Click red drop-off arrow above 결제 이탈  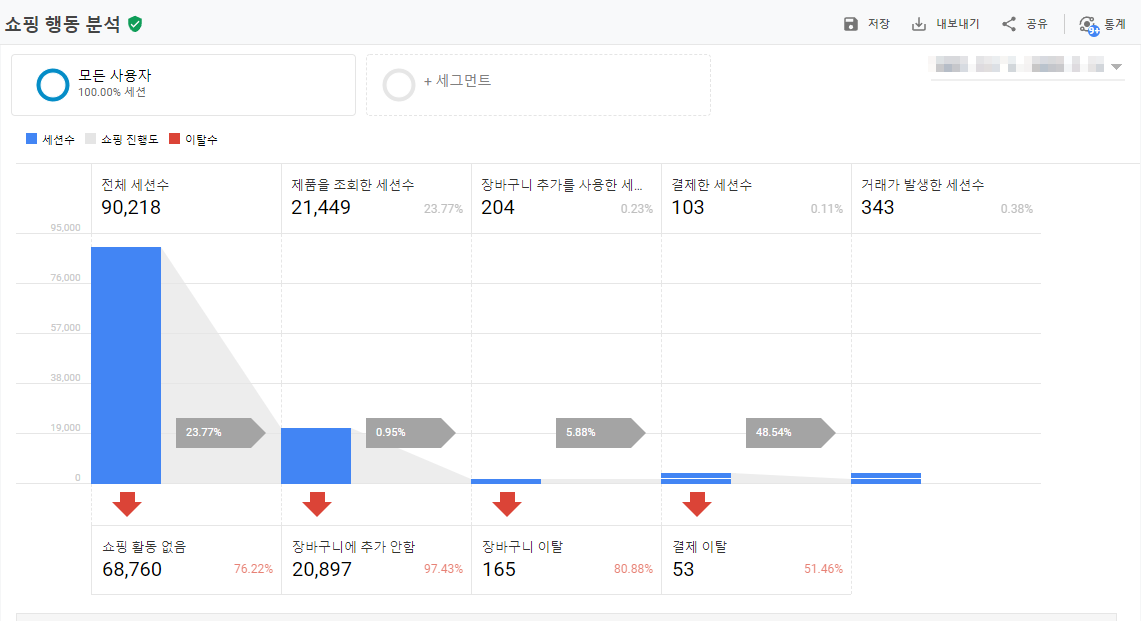tap(697, 504)
